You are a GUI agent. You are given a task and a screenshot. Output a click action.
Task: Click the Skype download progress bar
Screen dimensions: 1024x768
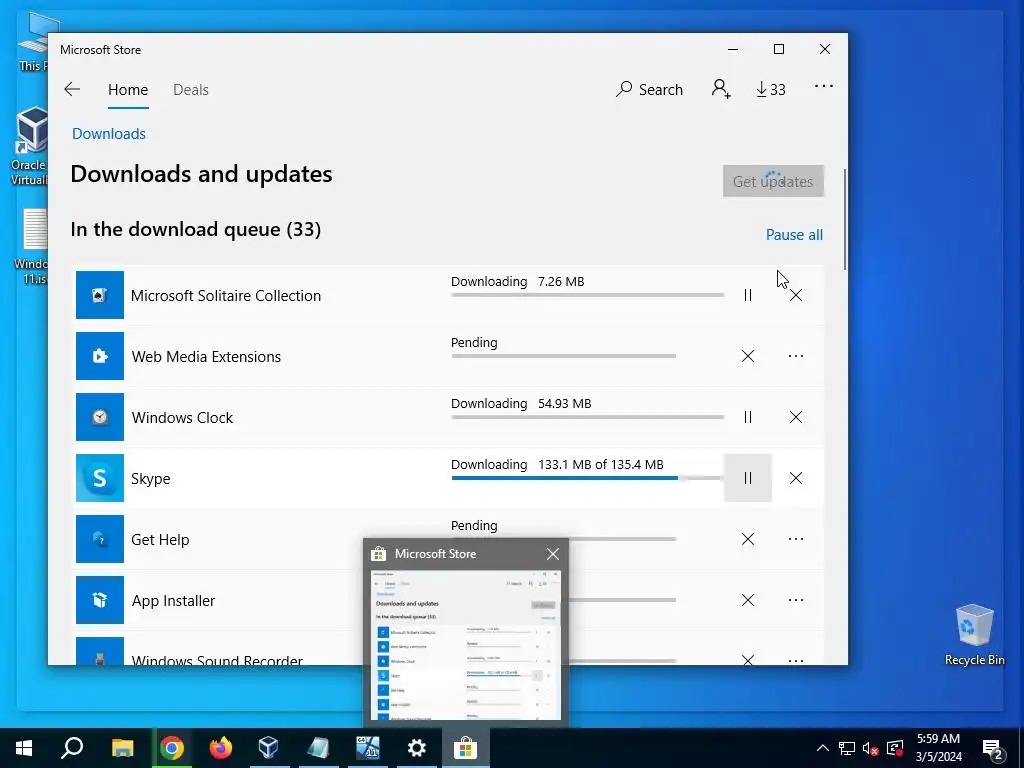586,478
